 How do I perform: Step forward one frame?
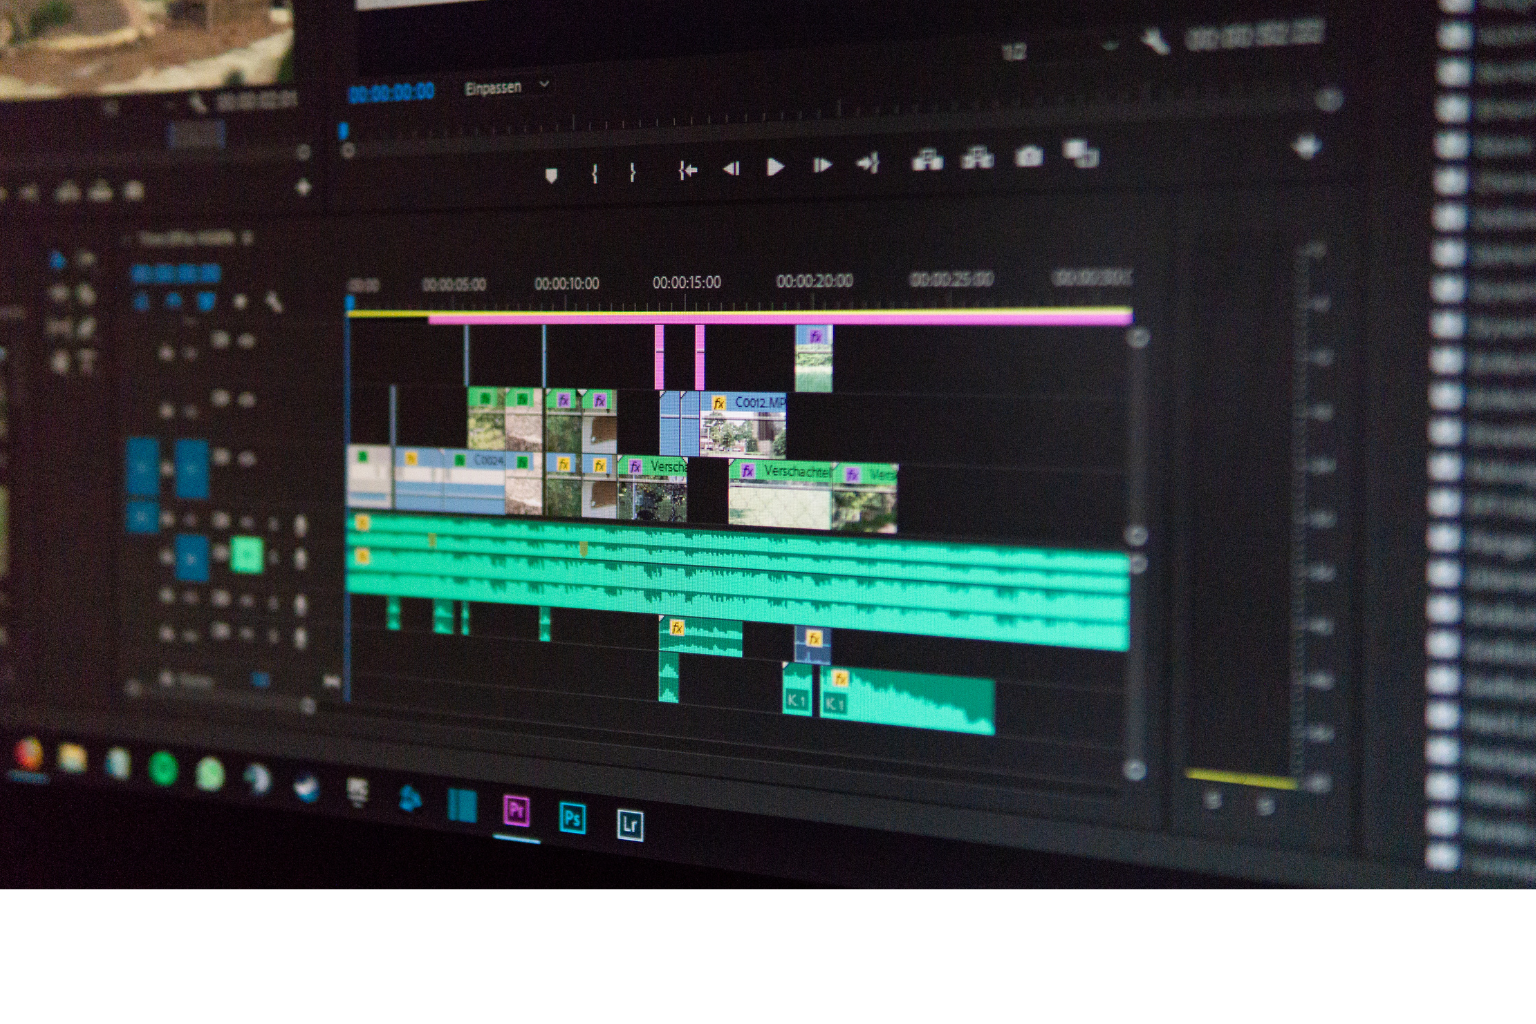pyautogui.click(x=822, y=165)
